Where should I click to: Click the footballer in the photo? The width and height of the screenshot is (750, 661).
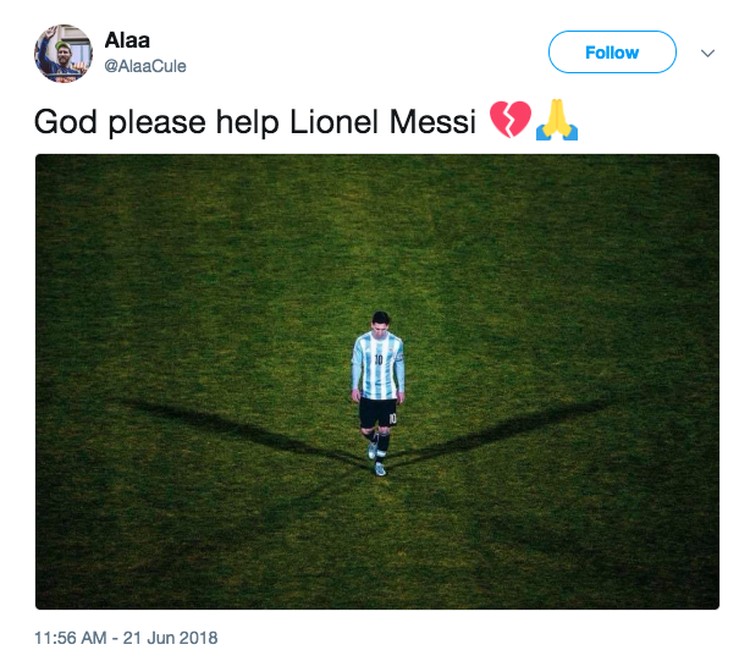(x=378, y=393)
